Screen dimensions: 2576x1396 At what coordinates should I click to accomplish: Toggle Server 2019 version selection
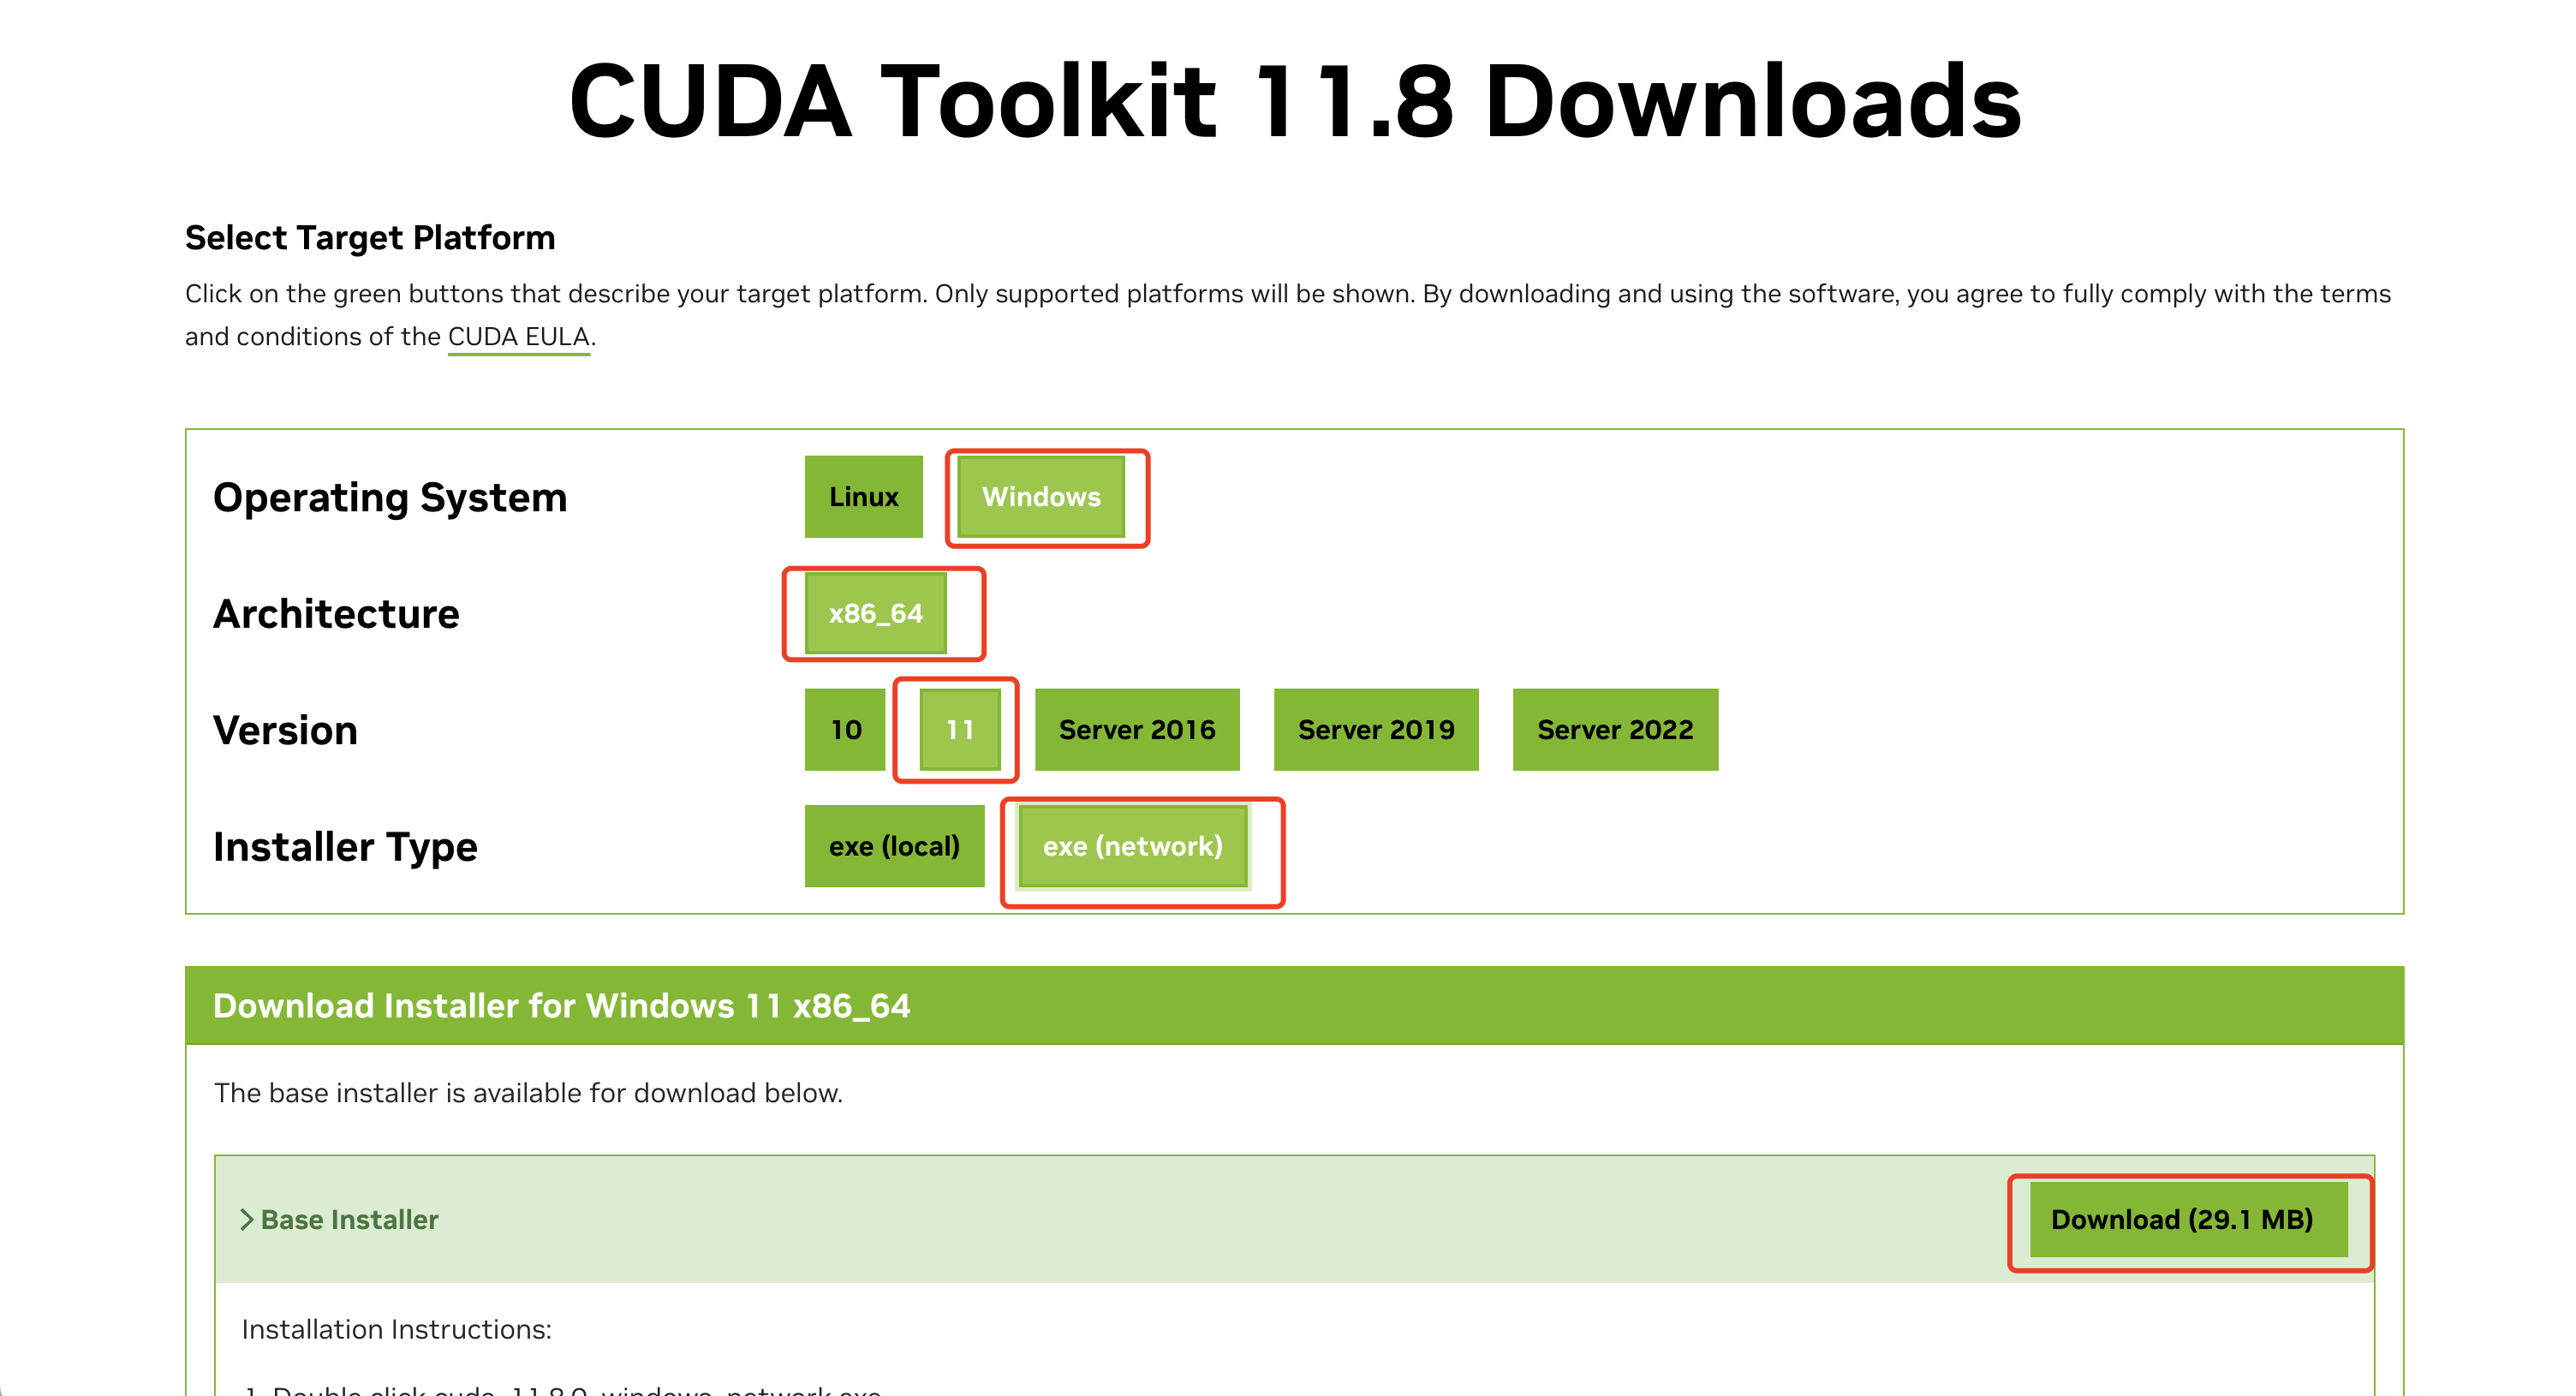(x=1373, y=729)
